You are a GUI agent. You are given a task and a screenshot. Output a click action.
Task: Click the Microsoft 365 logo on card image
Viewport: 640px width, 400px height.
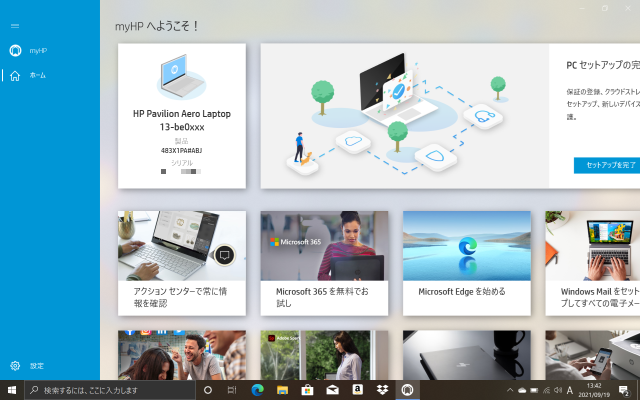click(296, 242)
